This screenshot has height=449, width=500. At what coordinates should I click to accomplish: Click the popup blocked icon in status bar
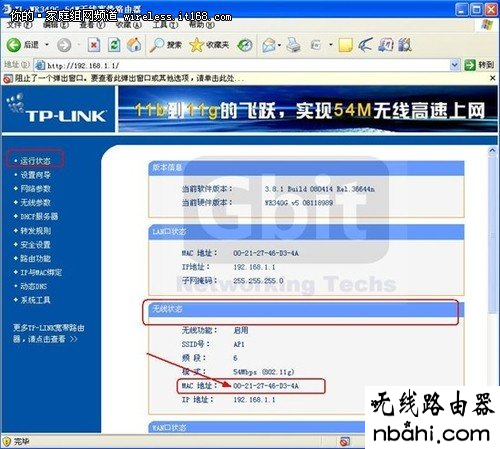point(345,442)
